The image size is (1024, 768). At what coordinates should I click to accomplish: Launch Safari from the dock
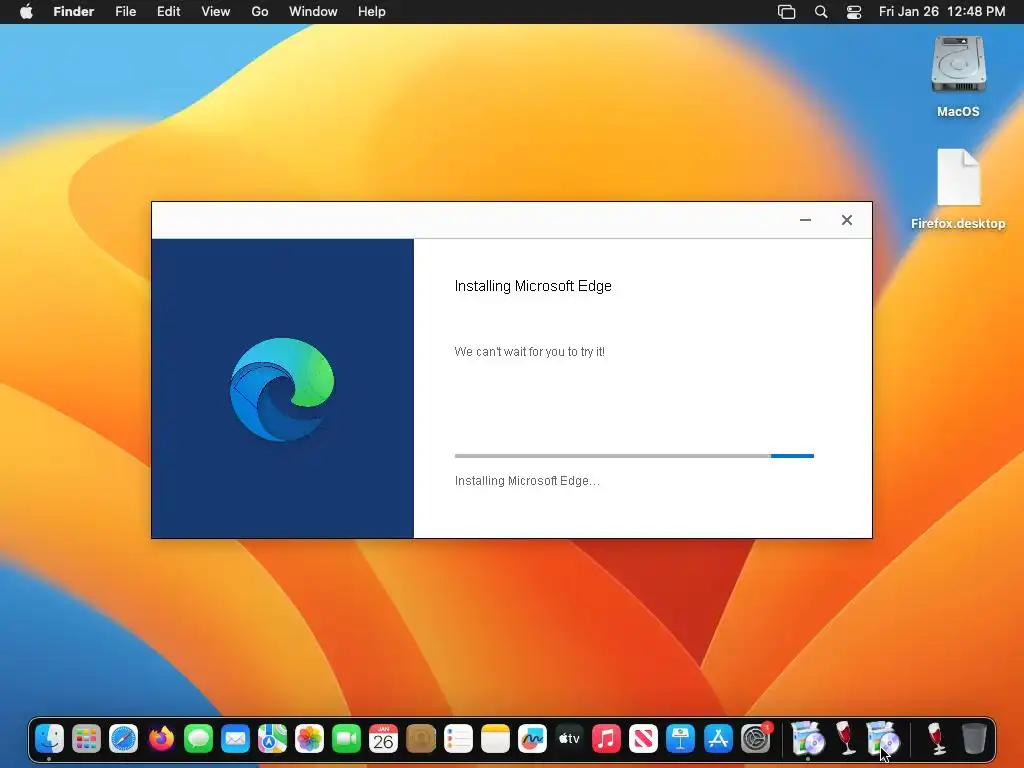tap(123, 739)
